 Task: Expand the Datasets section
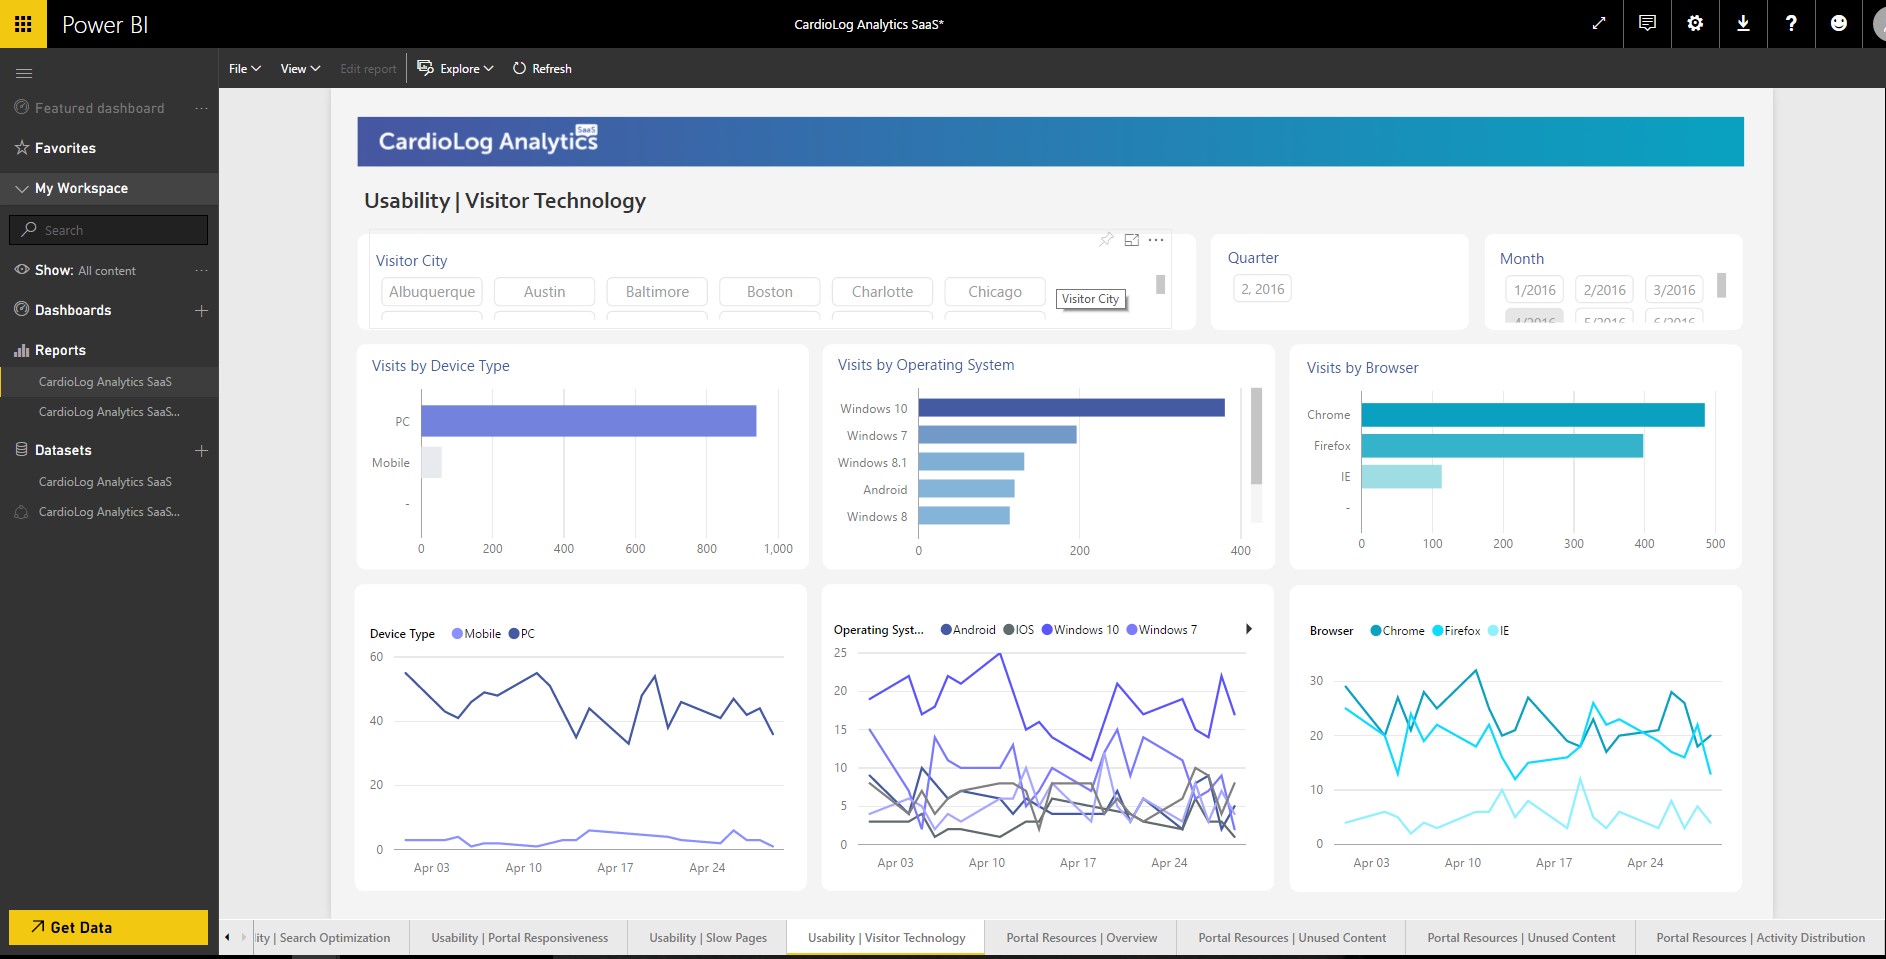(x=63, y=450)
